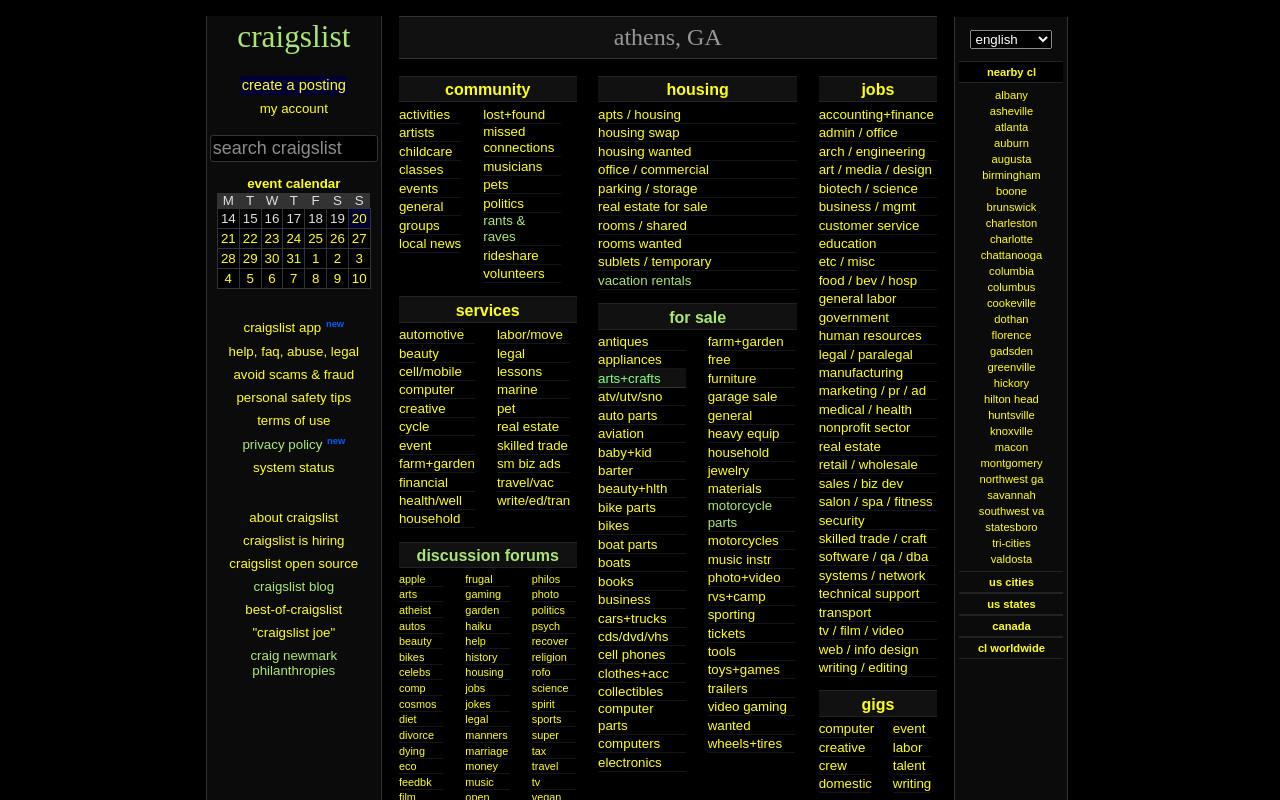Screen dimensions: 1280x800
Task: Open the gigs section header
Action: click(x=877, y=704)
